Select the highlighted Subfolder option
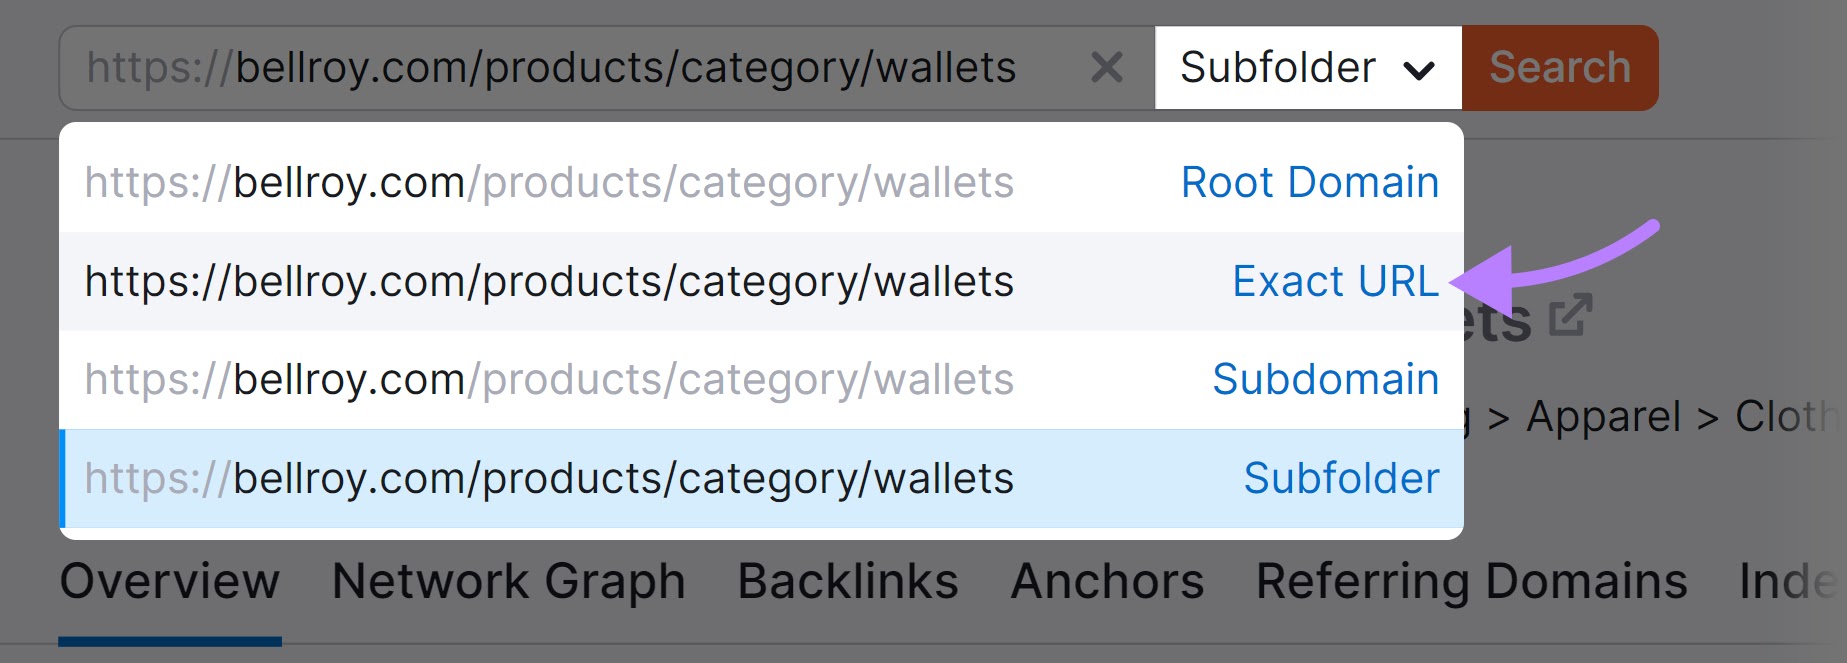1847x663 pixels. (x=1340, y=478)
